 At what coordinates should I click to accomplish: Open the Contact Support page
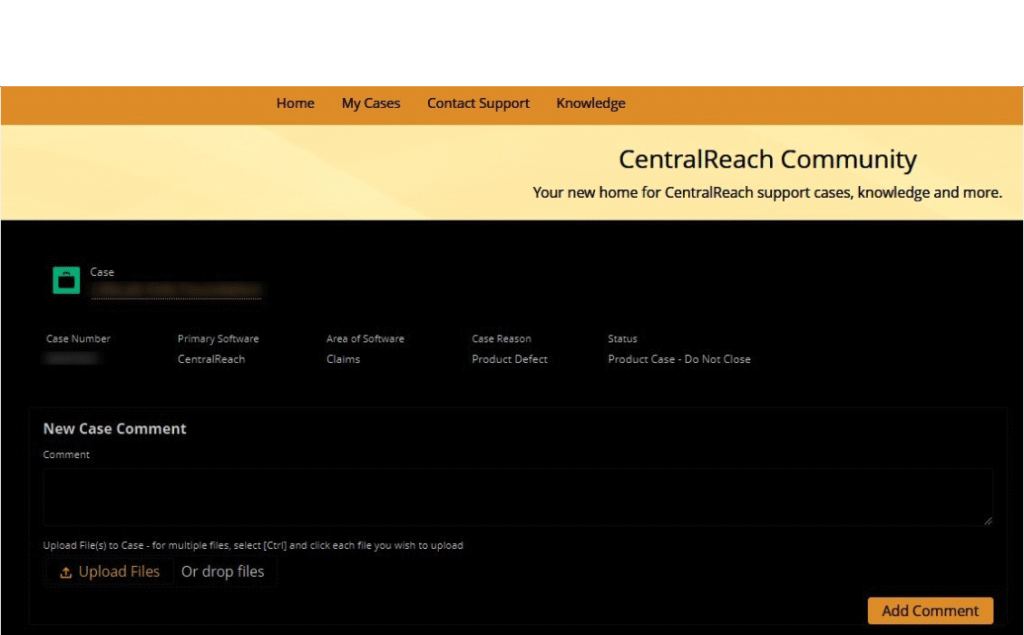478,103
